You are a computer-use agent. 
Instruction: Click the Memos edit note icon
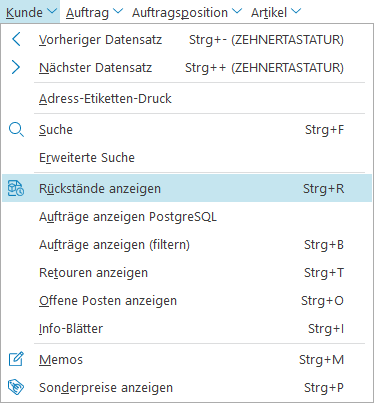coord(16,359)
